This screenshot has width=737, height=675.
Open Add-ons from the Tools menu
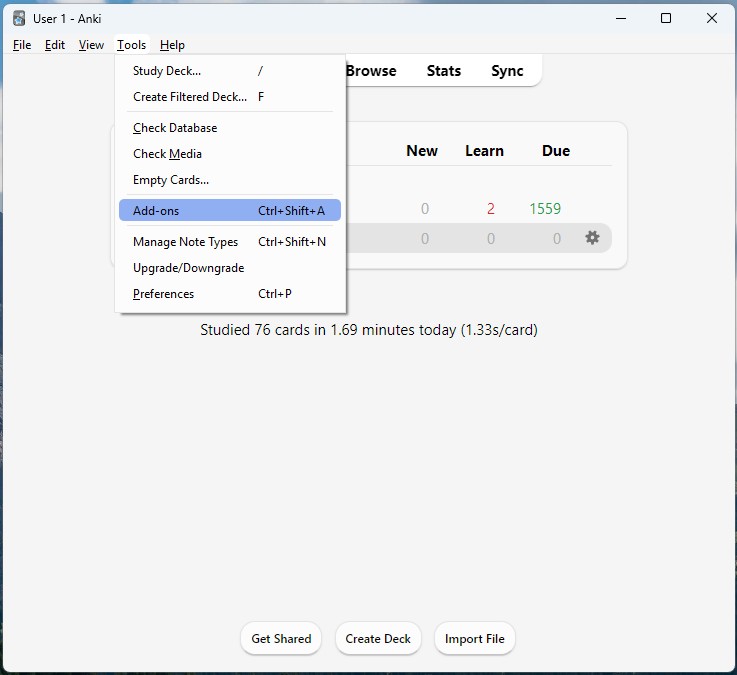click(x=230, y=211)
